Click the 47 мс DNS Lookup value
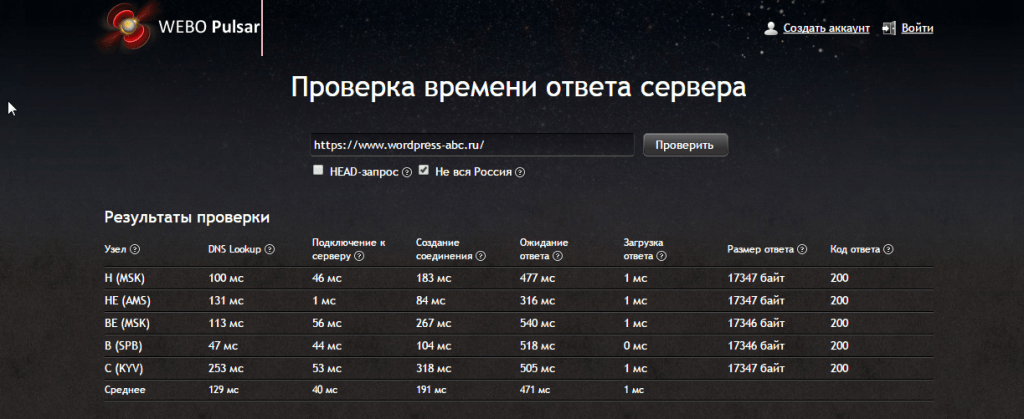1024x419 pixels. coord(223,345)
